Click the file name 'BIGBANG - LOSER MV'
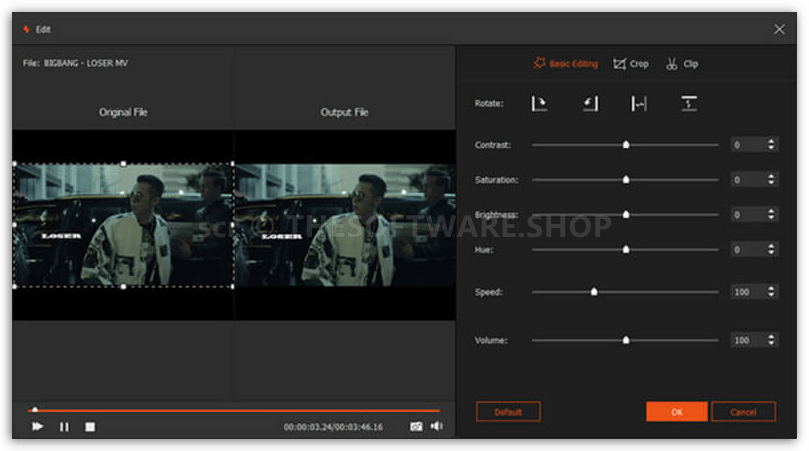The width and height of the screenshot is (809, 451). pos(86,63)
